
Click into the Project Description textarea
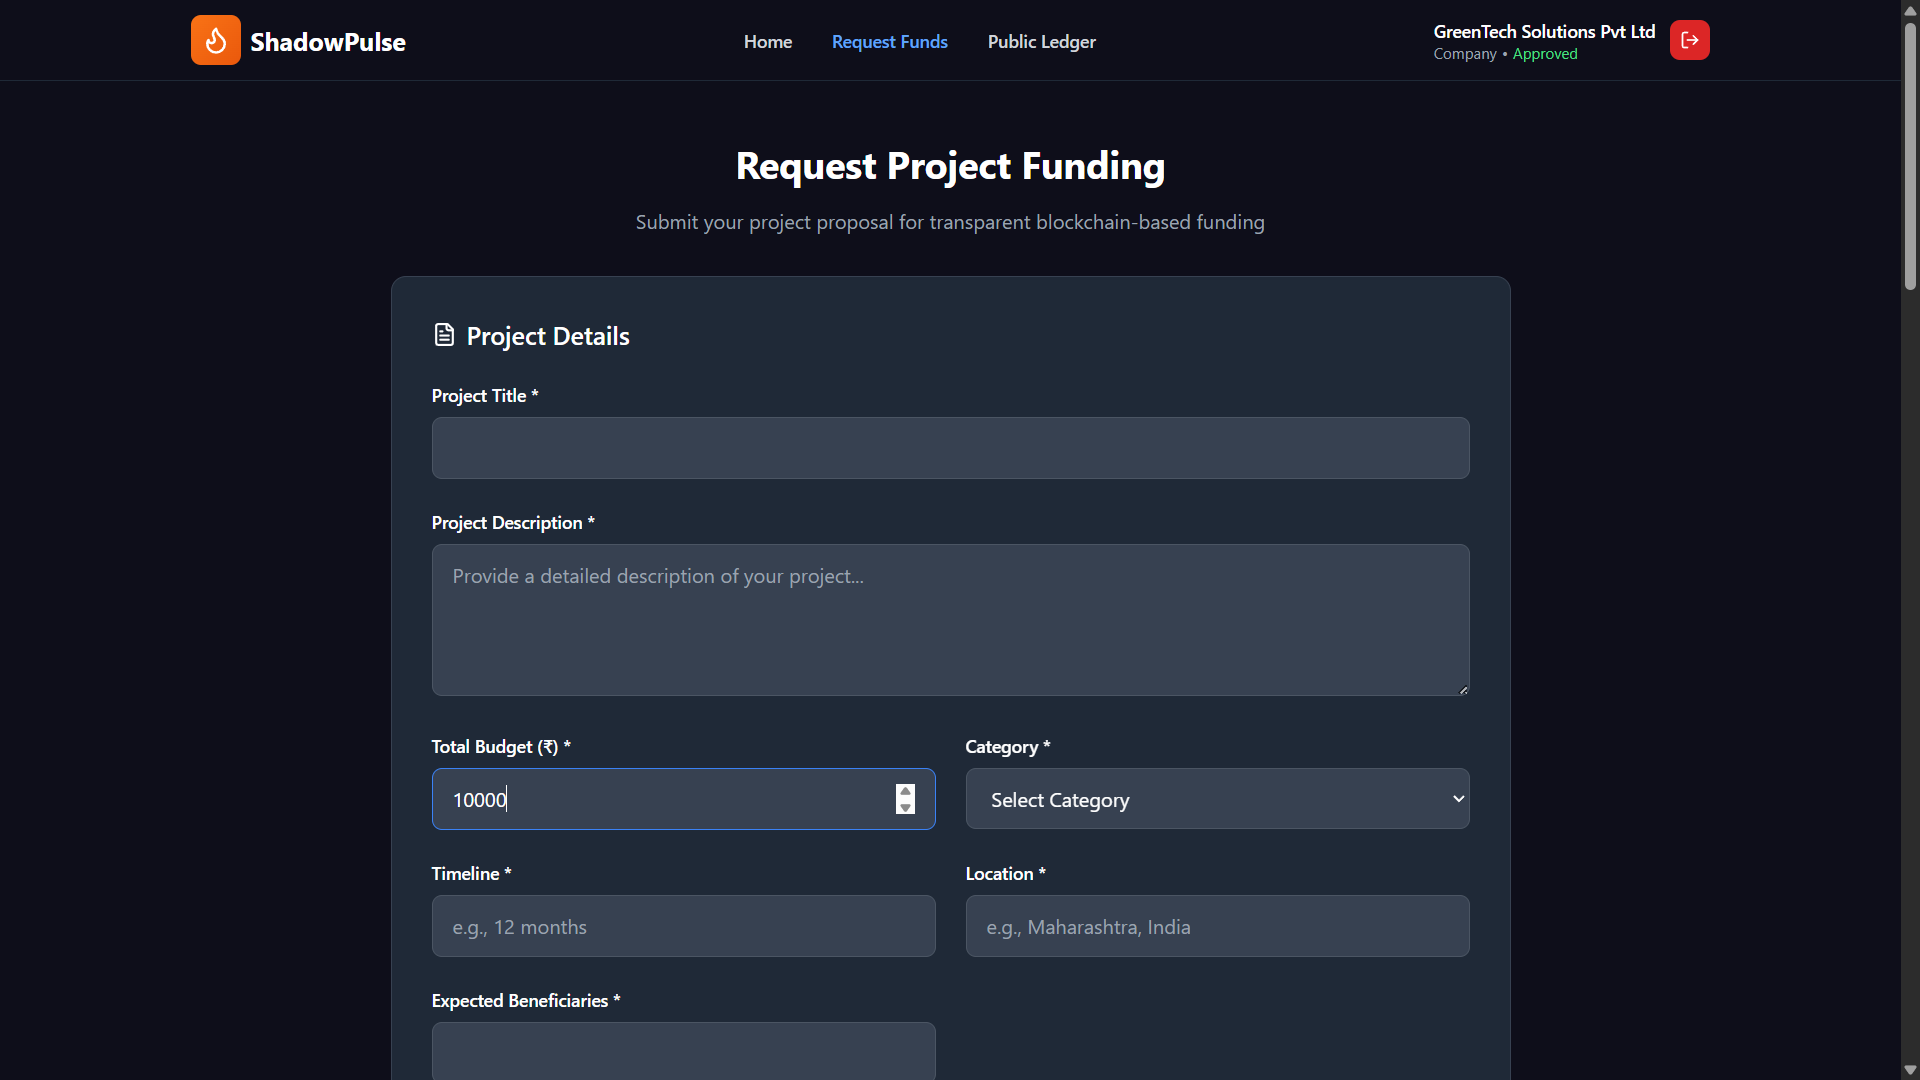click(950, 620)
